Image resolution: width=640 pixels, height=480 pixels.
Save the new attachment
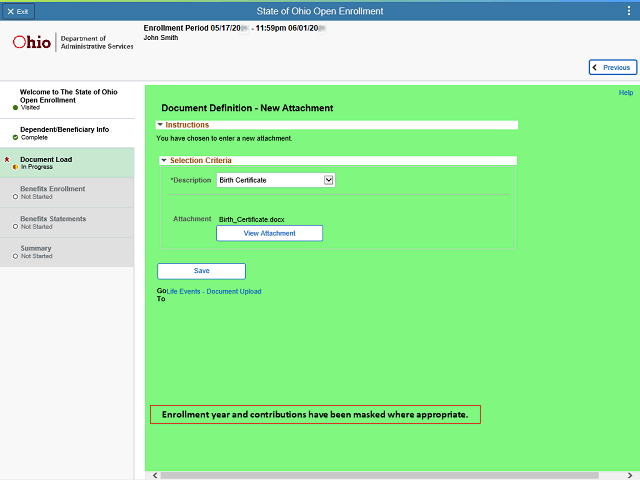point(201,271)
